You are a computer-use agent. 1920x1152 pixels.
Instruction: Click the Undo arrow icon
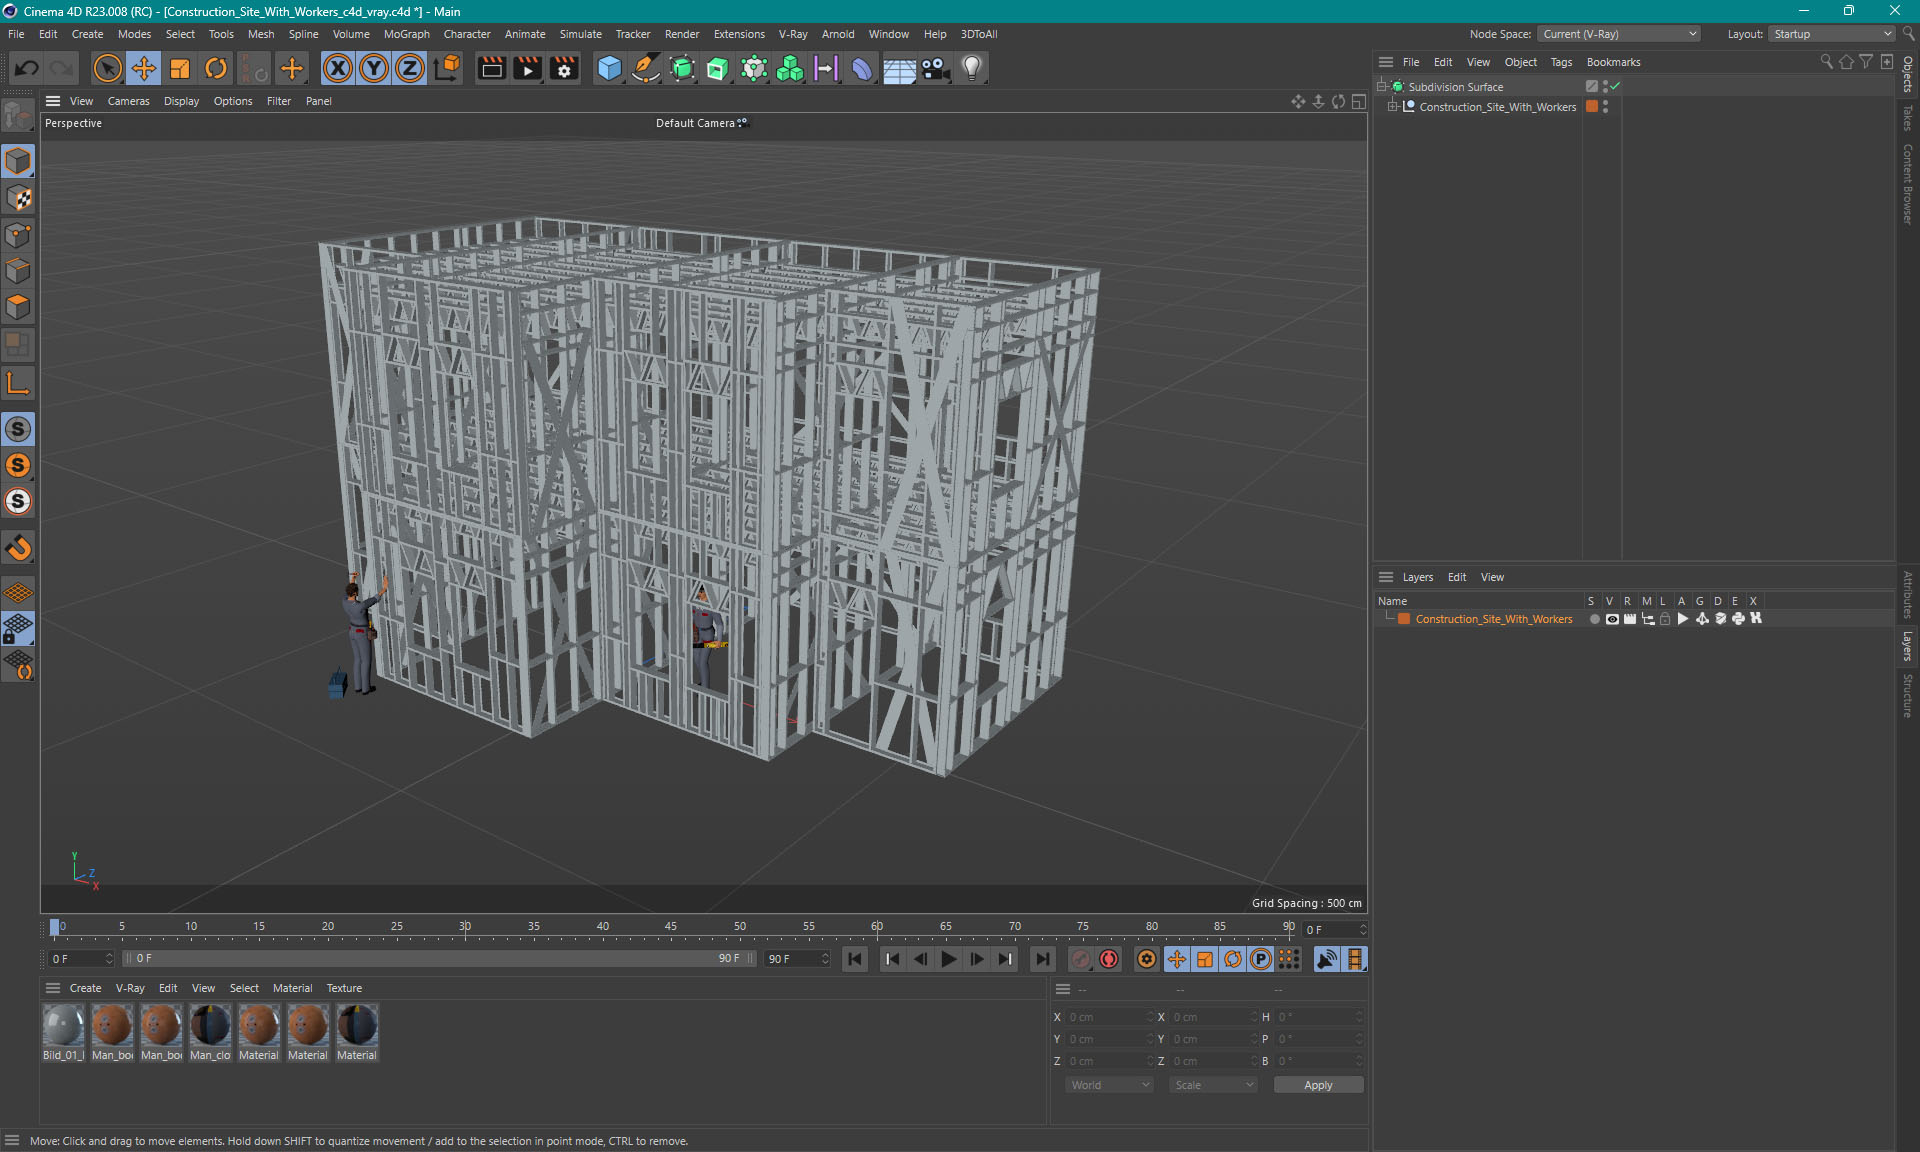click(x=26, y=68)
